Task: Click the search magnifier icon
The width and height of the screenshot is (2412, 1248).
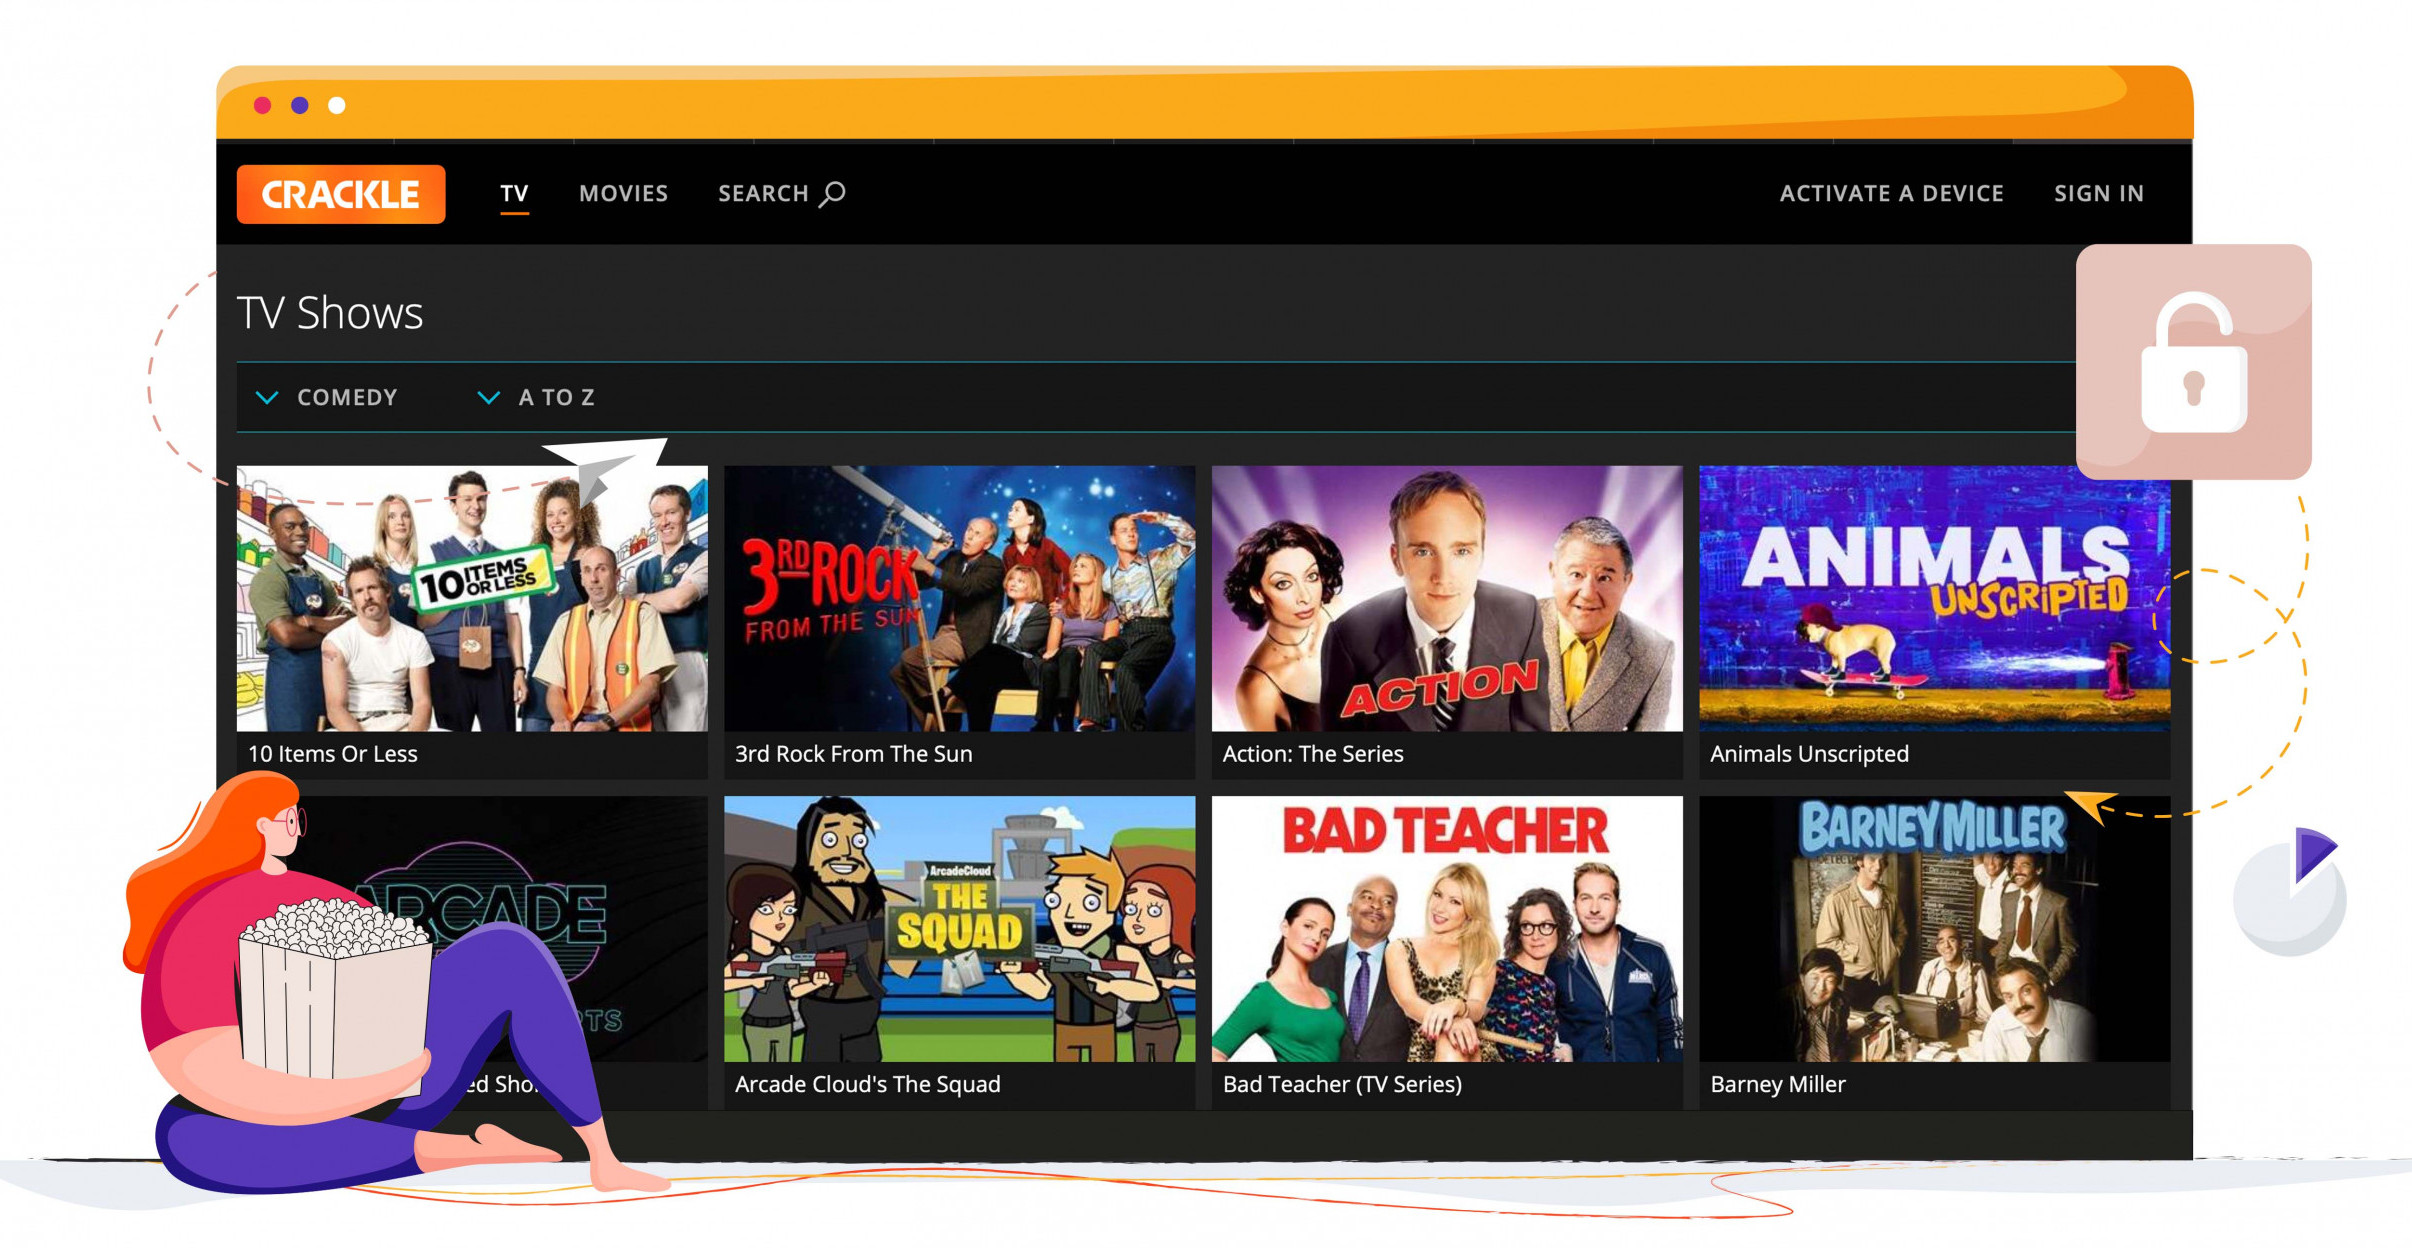Action: click(x=832, y=194)
